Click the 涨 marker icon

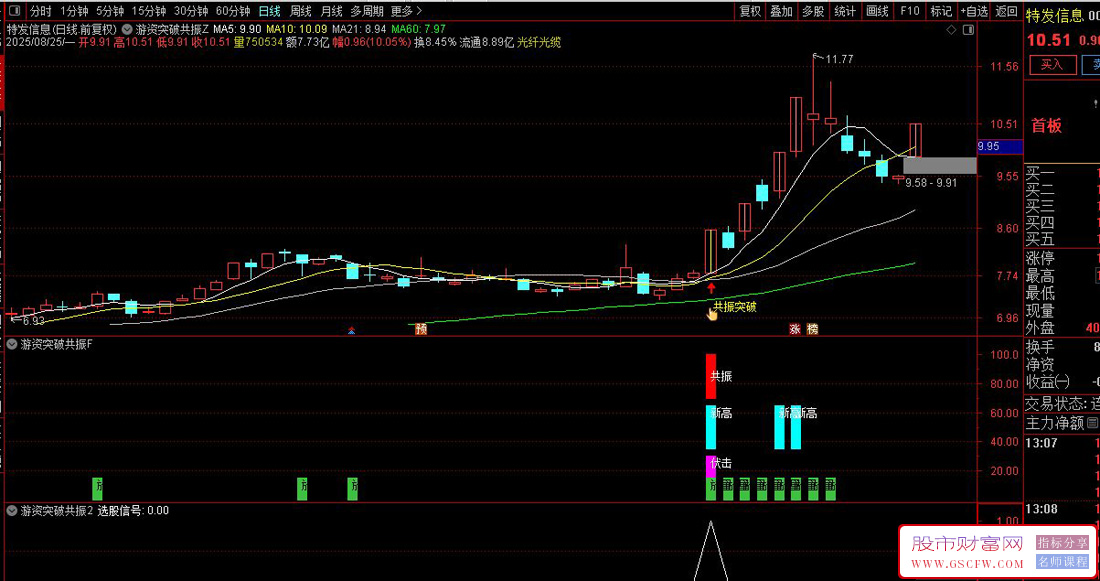click(x=796, y=329)
